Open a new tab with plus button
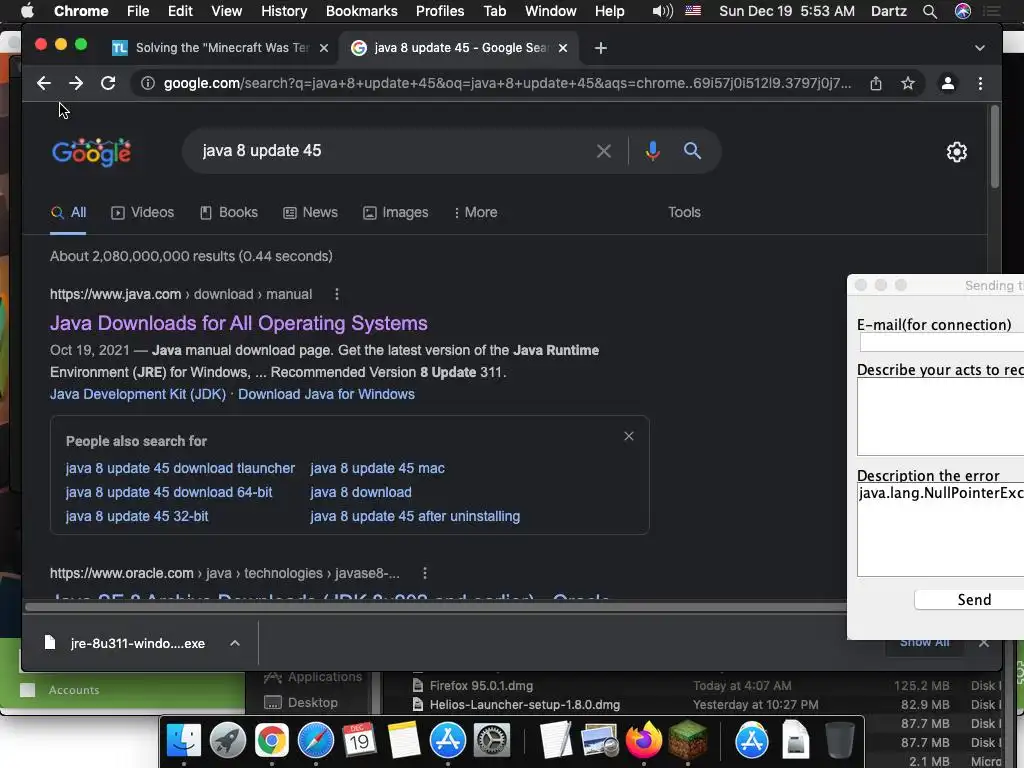This screenshot has height=768, width=1024. click(601, 48)
